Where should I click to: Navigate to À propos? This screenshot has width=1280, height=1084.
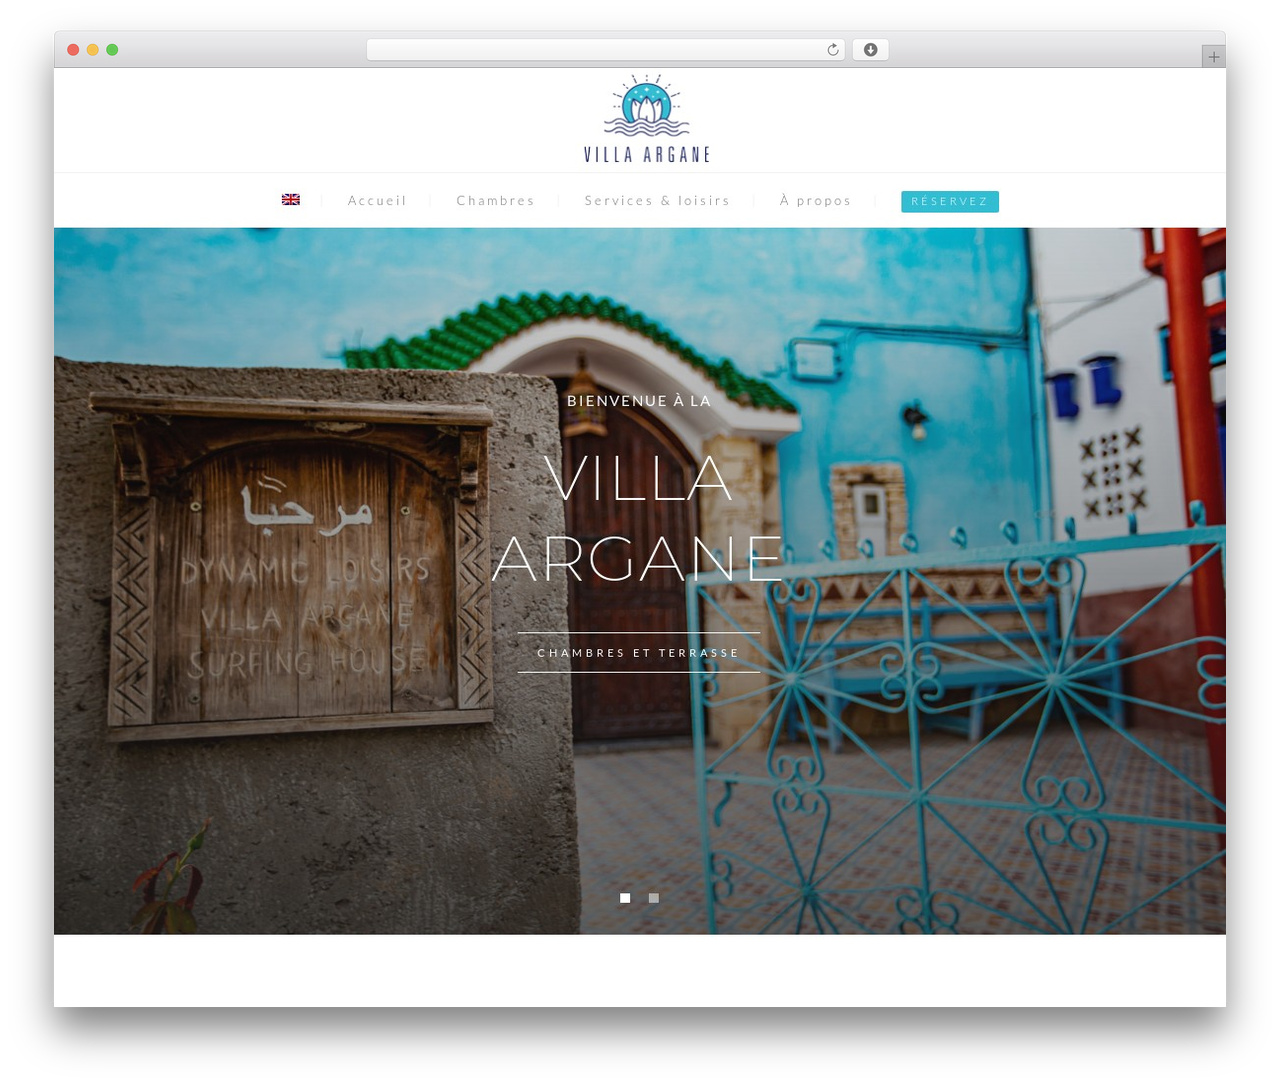(x=815, y=201)
